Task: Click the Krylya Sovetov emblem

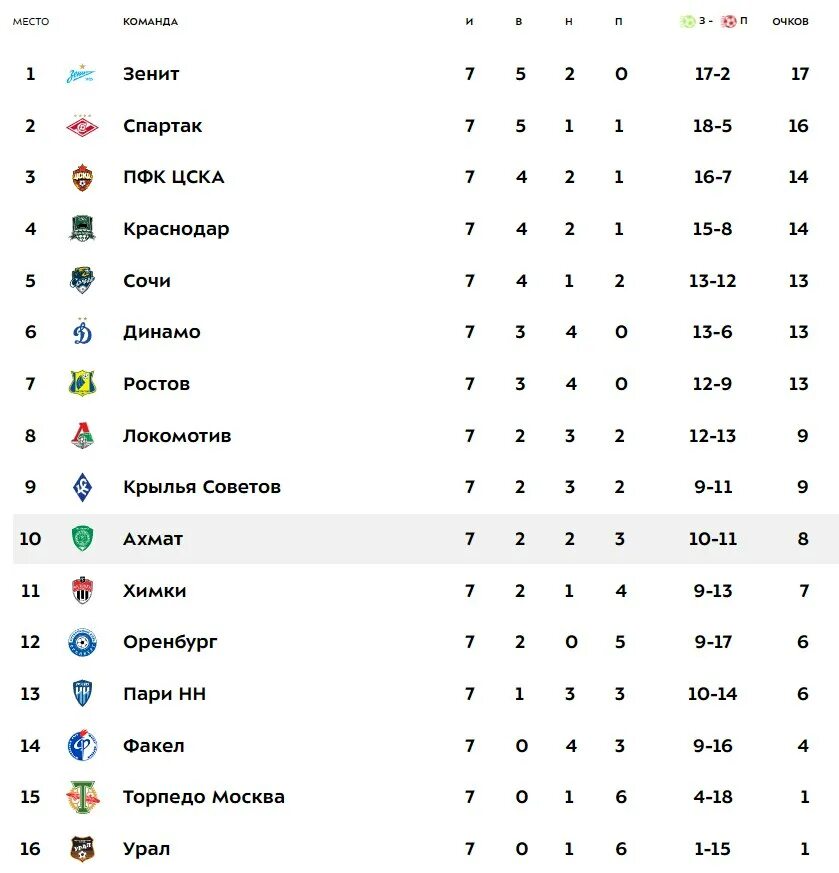Action: (x=82, y=487)
